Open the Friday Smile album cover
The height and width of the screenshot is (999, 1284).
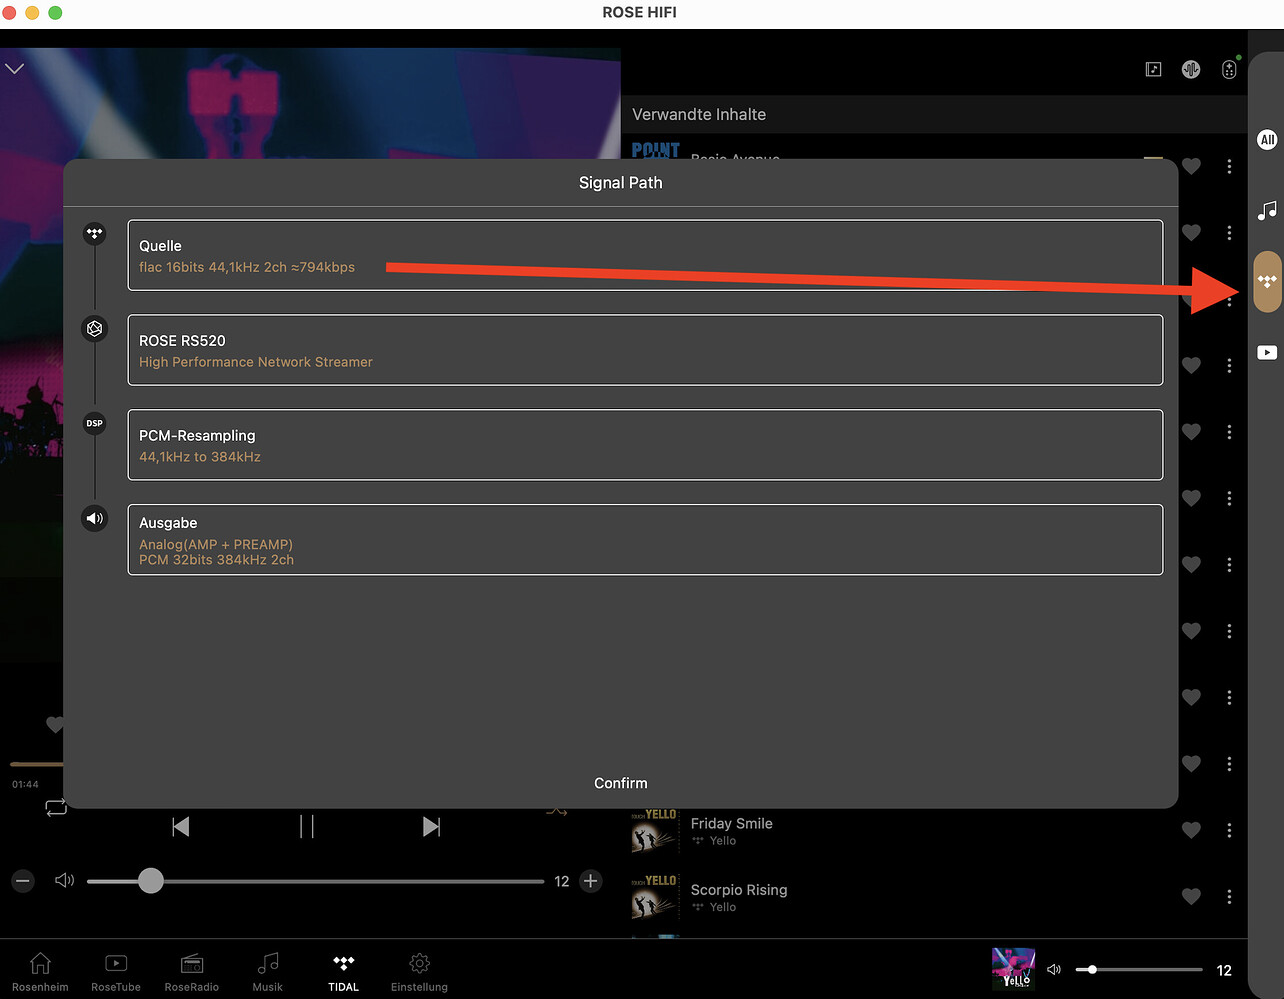click(655, 831)
